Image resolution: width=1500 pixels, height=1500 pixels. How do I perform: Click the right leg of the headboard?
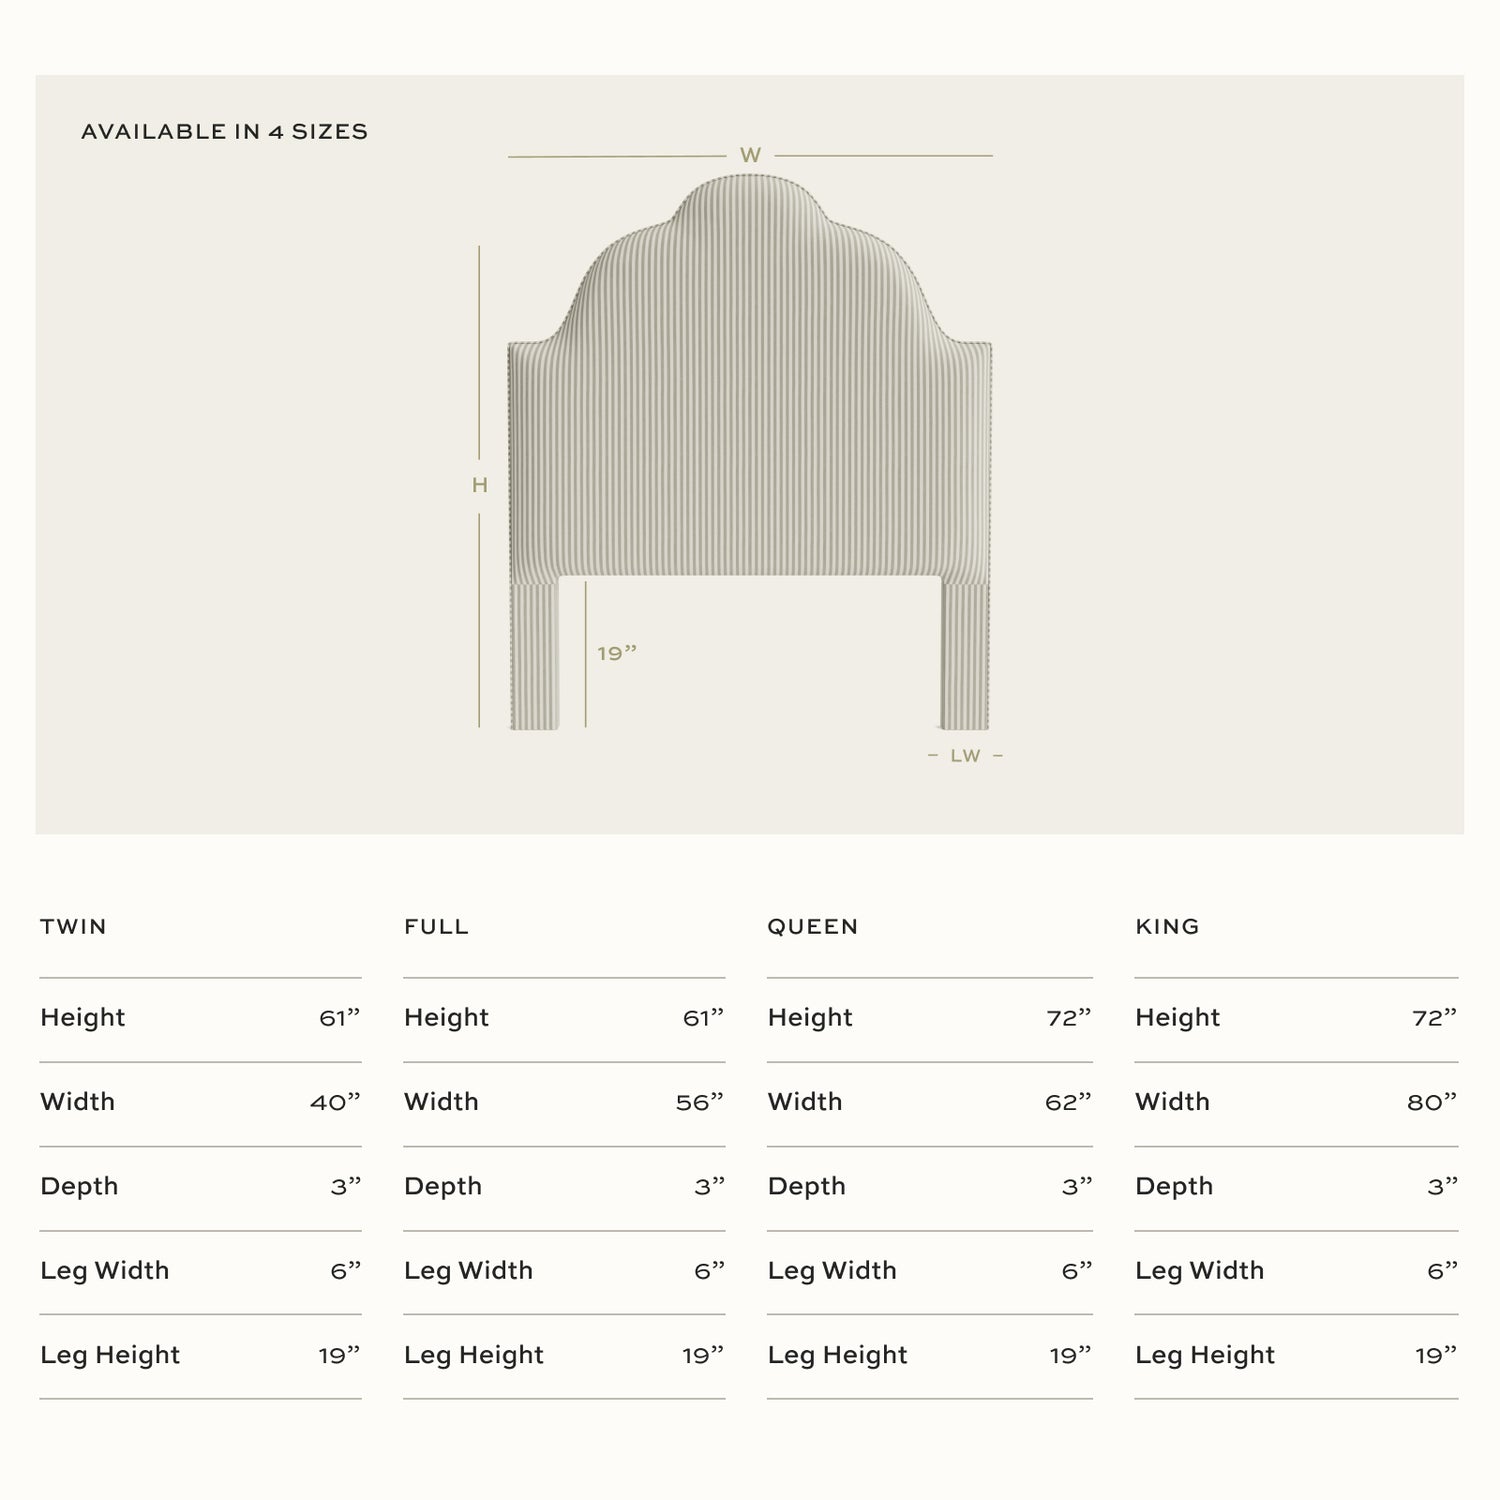point(965,655)
